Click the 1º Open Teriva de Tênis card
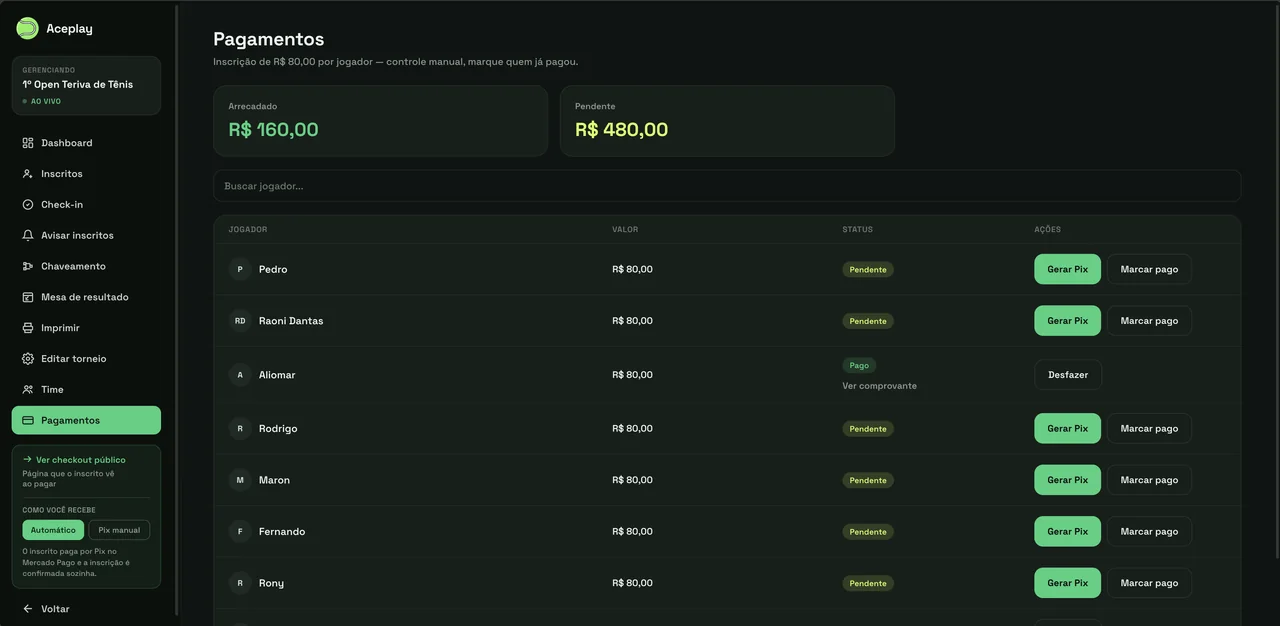The height and width of the screenshot is (626, 1280). tap(86, 86)
